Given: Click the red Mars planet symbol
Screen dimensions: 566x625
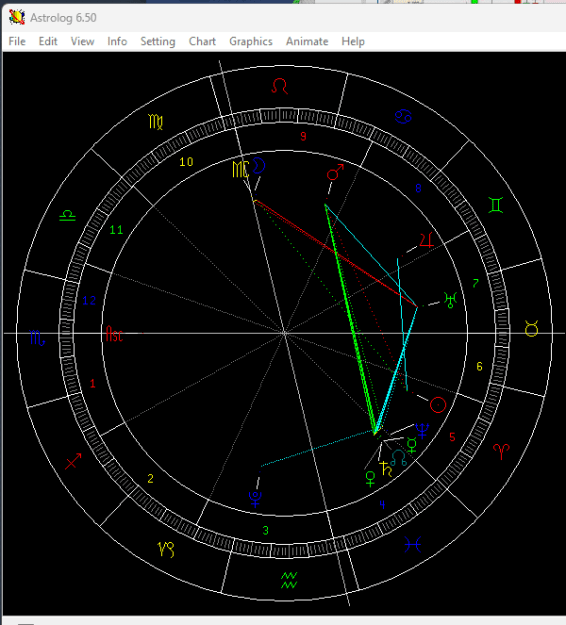Looking at the screenshot, I should click(335, 172).
